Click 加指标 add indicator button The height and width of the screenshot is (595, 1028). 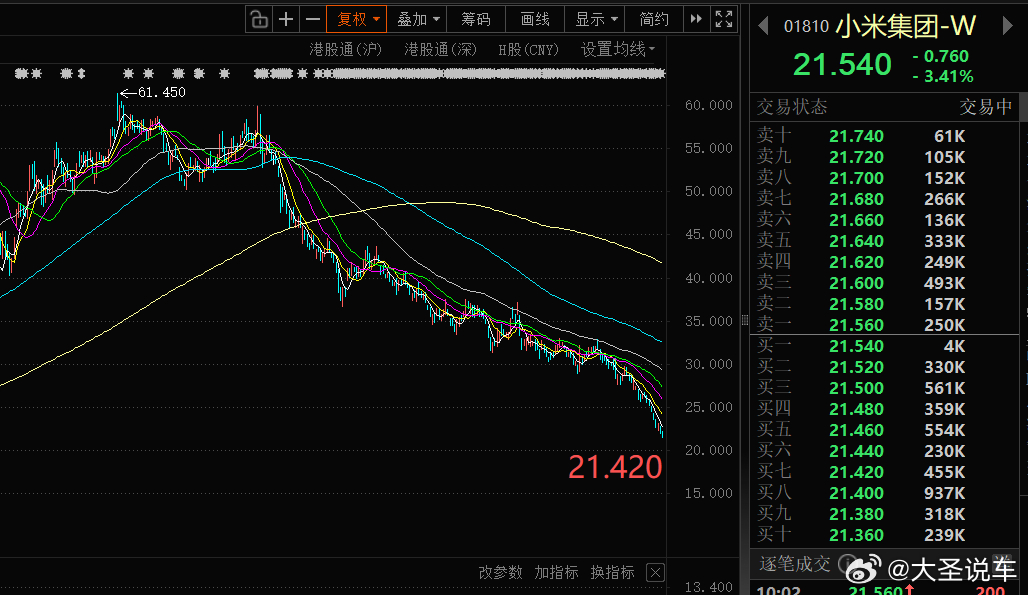(556, 572)
